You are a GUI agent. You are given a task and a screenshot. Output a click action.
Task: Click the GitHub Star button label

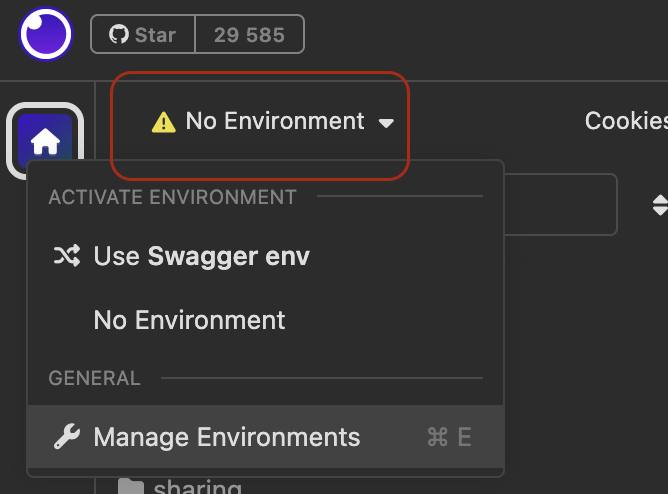[x=155, y=35]
